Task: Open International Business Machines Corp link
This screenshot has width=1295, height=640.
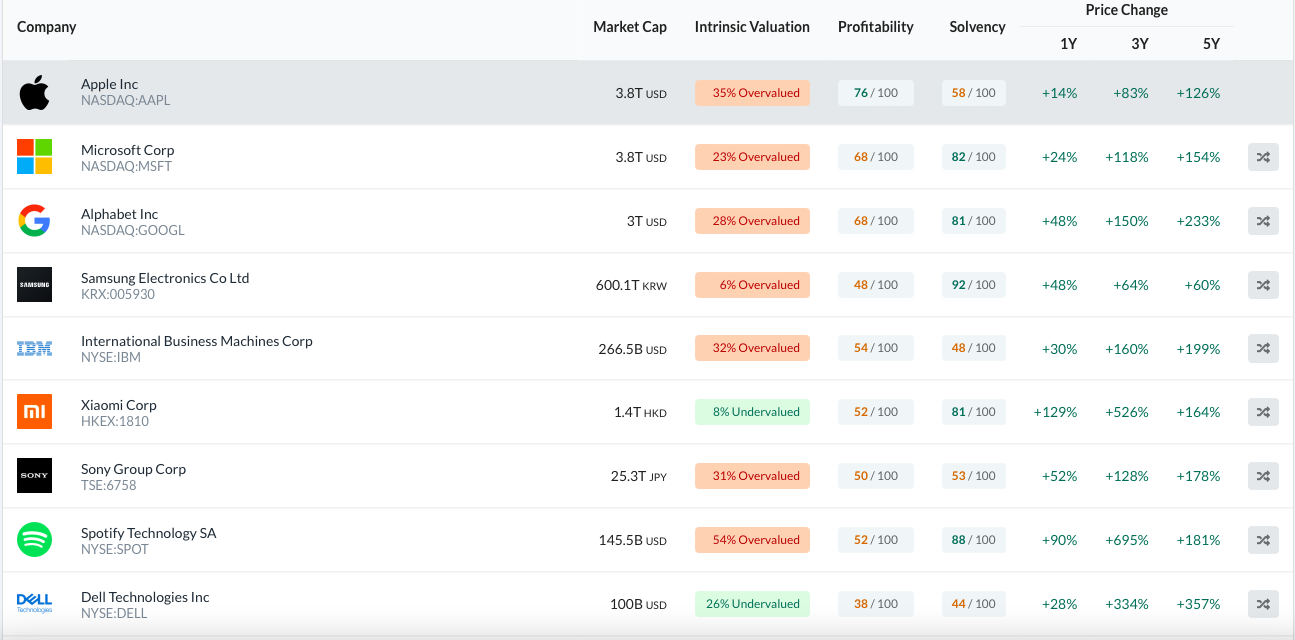Action: pos(196,341)
